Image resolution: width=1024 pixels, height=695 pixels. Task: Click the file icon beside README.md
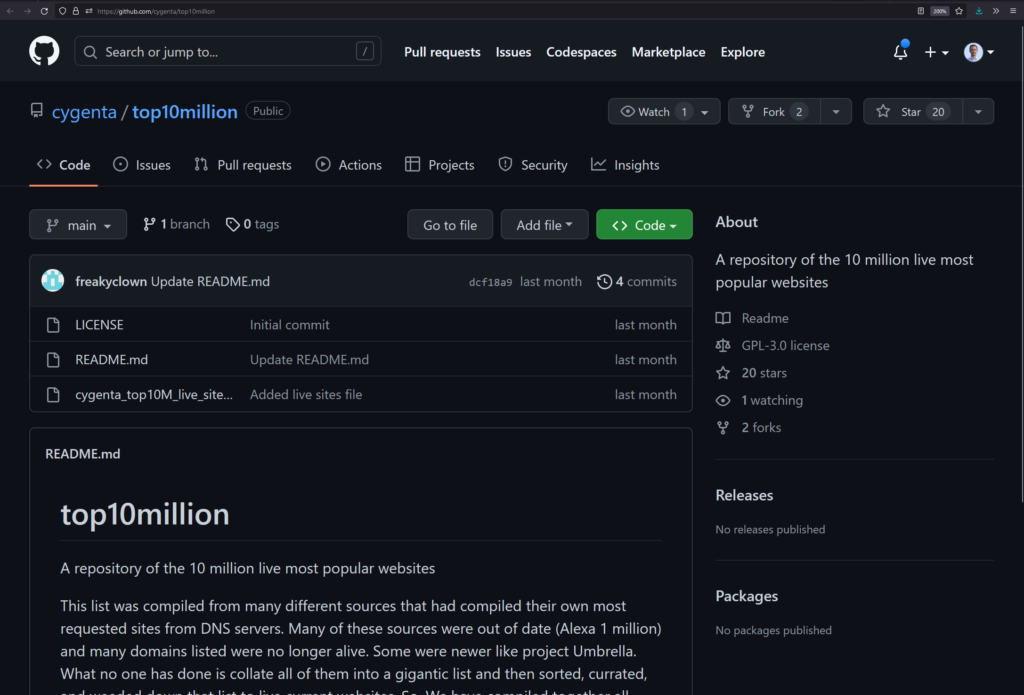(x=54, y=360)
